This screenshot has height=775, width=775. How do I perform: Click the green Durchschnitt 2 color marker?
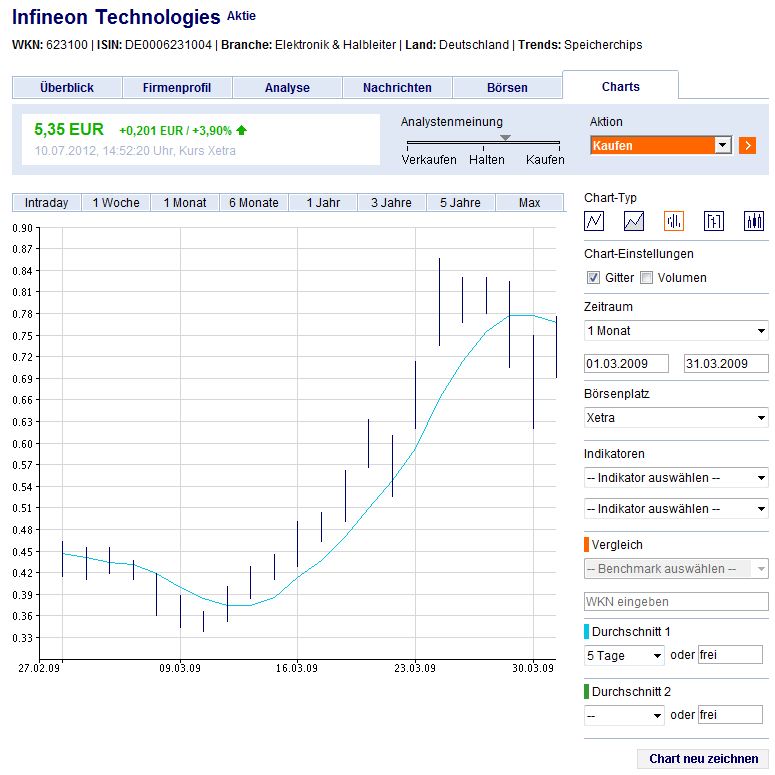586,691
